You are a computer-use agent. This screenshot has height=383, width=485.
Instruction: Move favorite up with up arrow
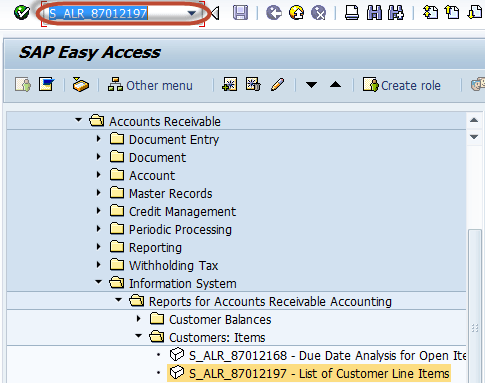click(335, 85)
